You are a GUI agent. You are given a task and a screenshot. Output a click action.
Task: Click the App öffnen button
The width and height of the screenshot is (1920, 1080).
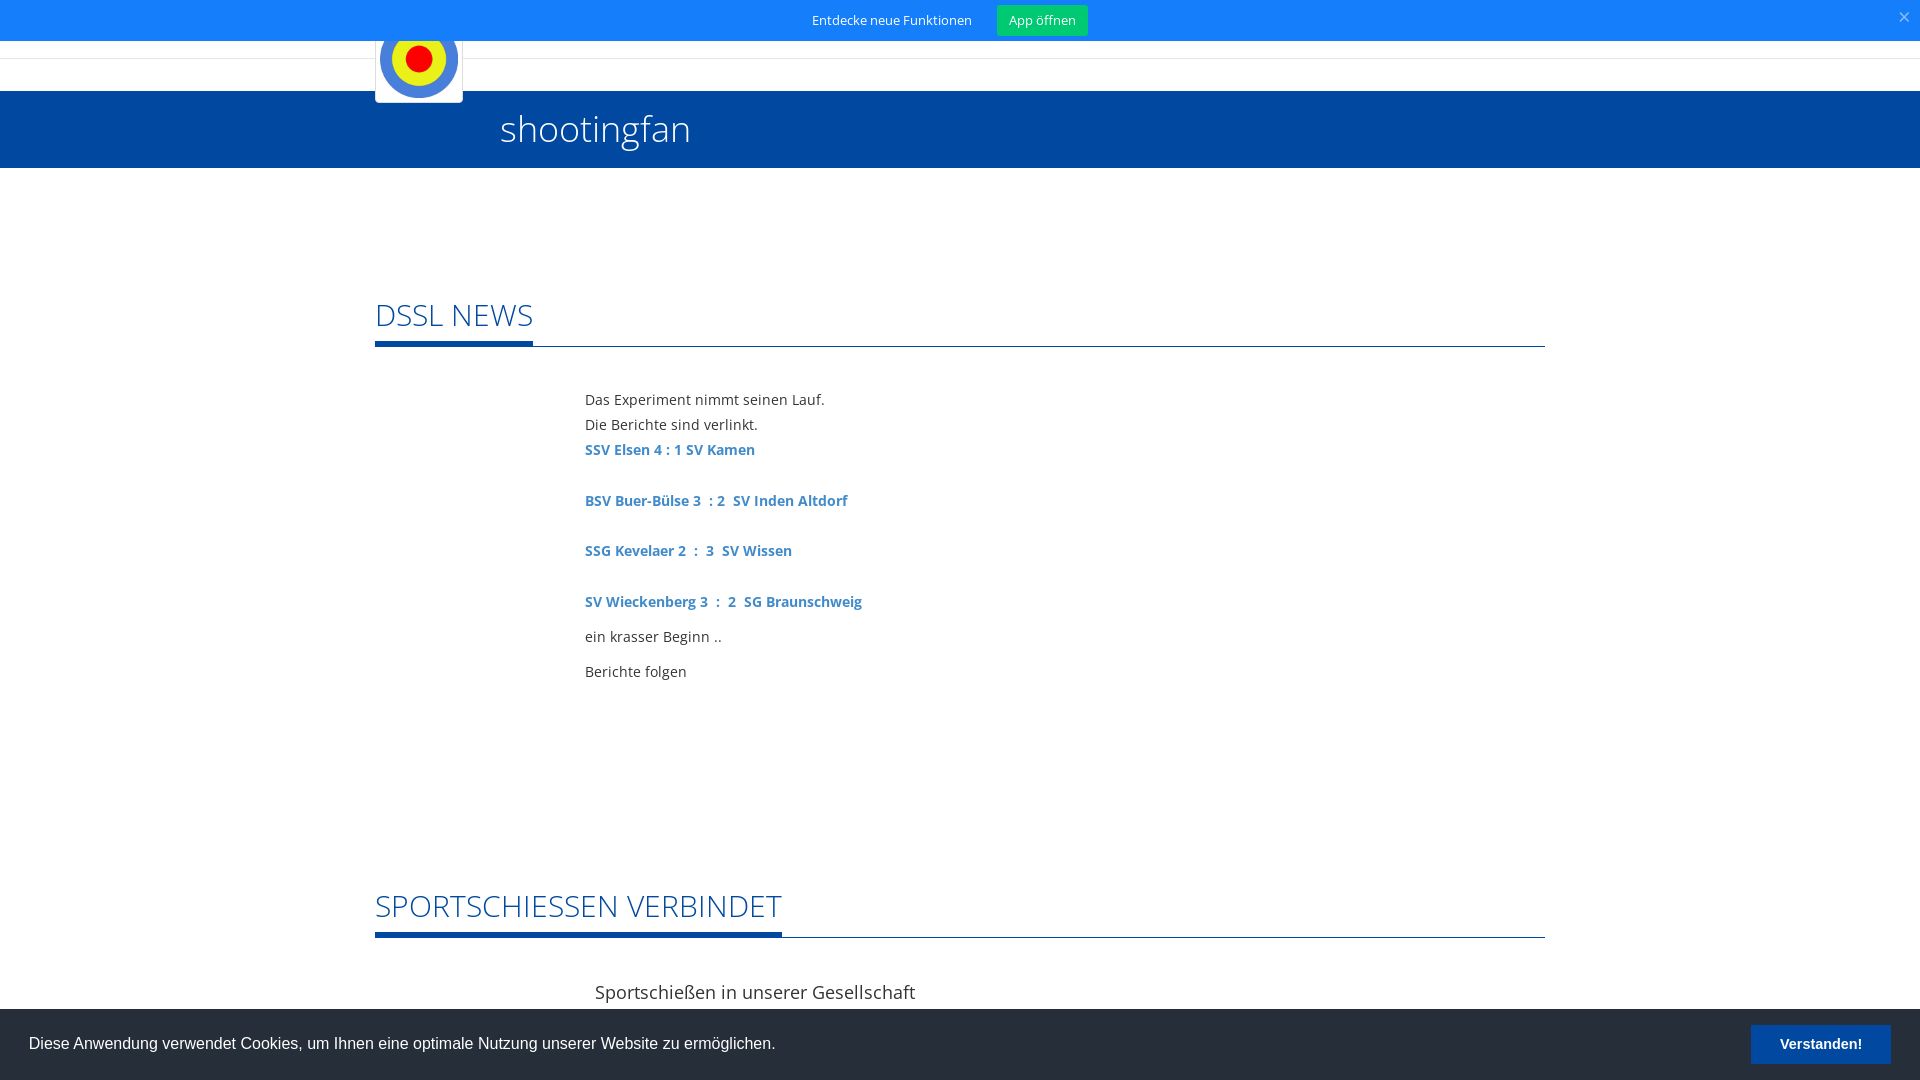pos(1042,20)
